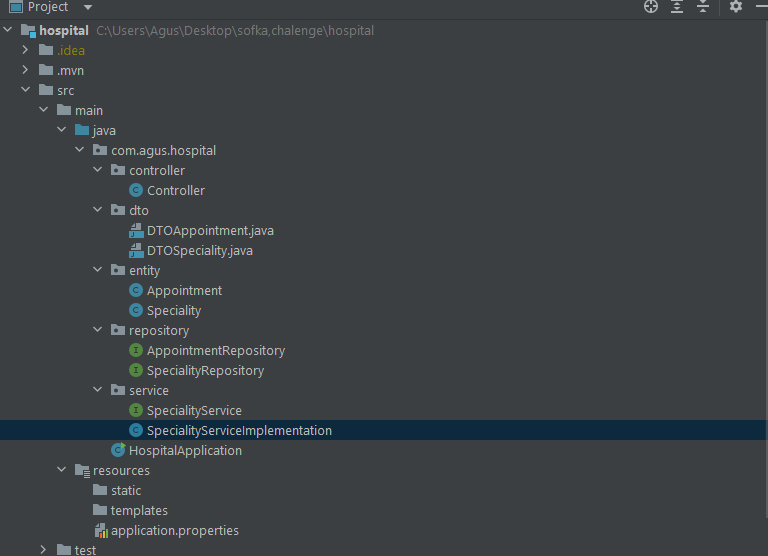Click the Collapse All toolbar icon
768x556 pixels.
pyautogui.click(x=703, y=6)
